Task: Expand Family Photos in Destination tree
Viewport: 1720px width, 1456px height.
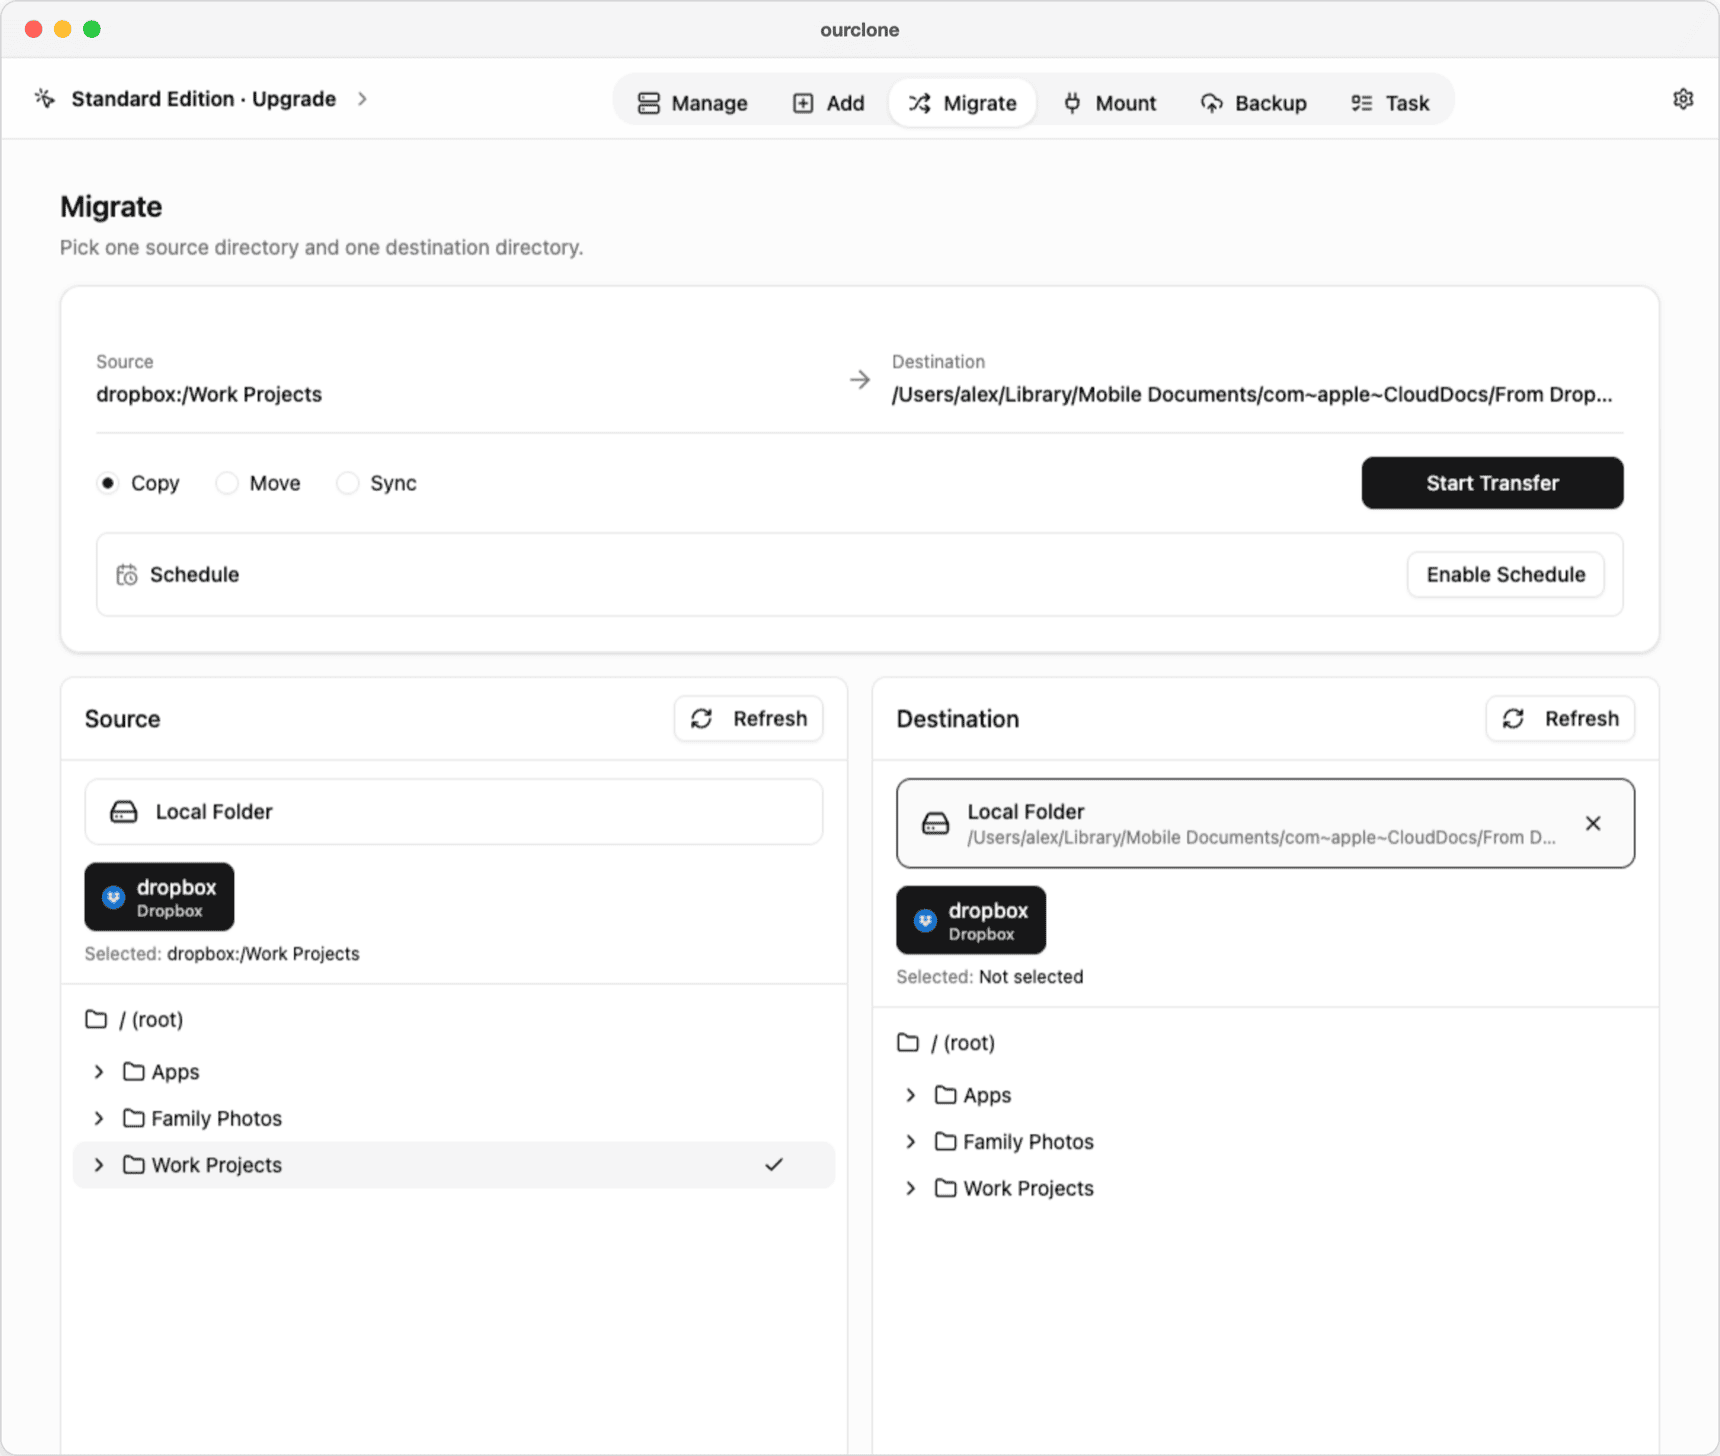Action: tap(911, 1141)
